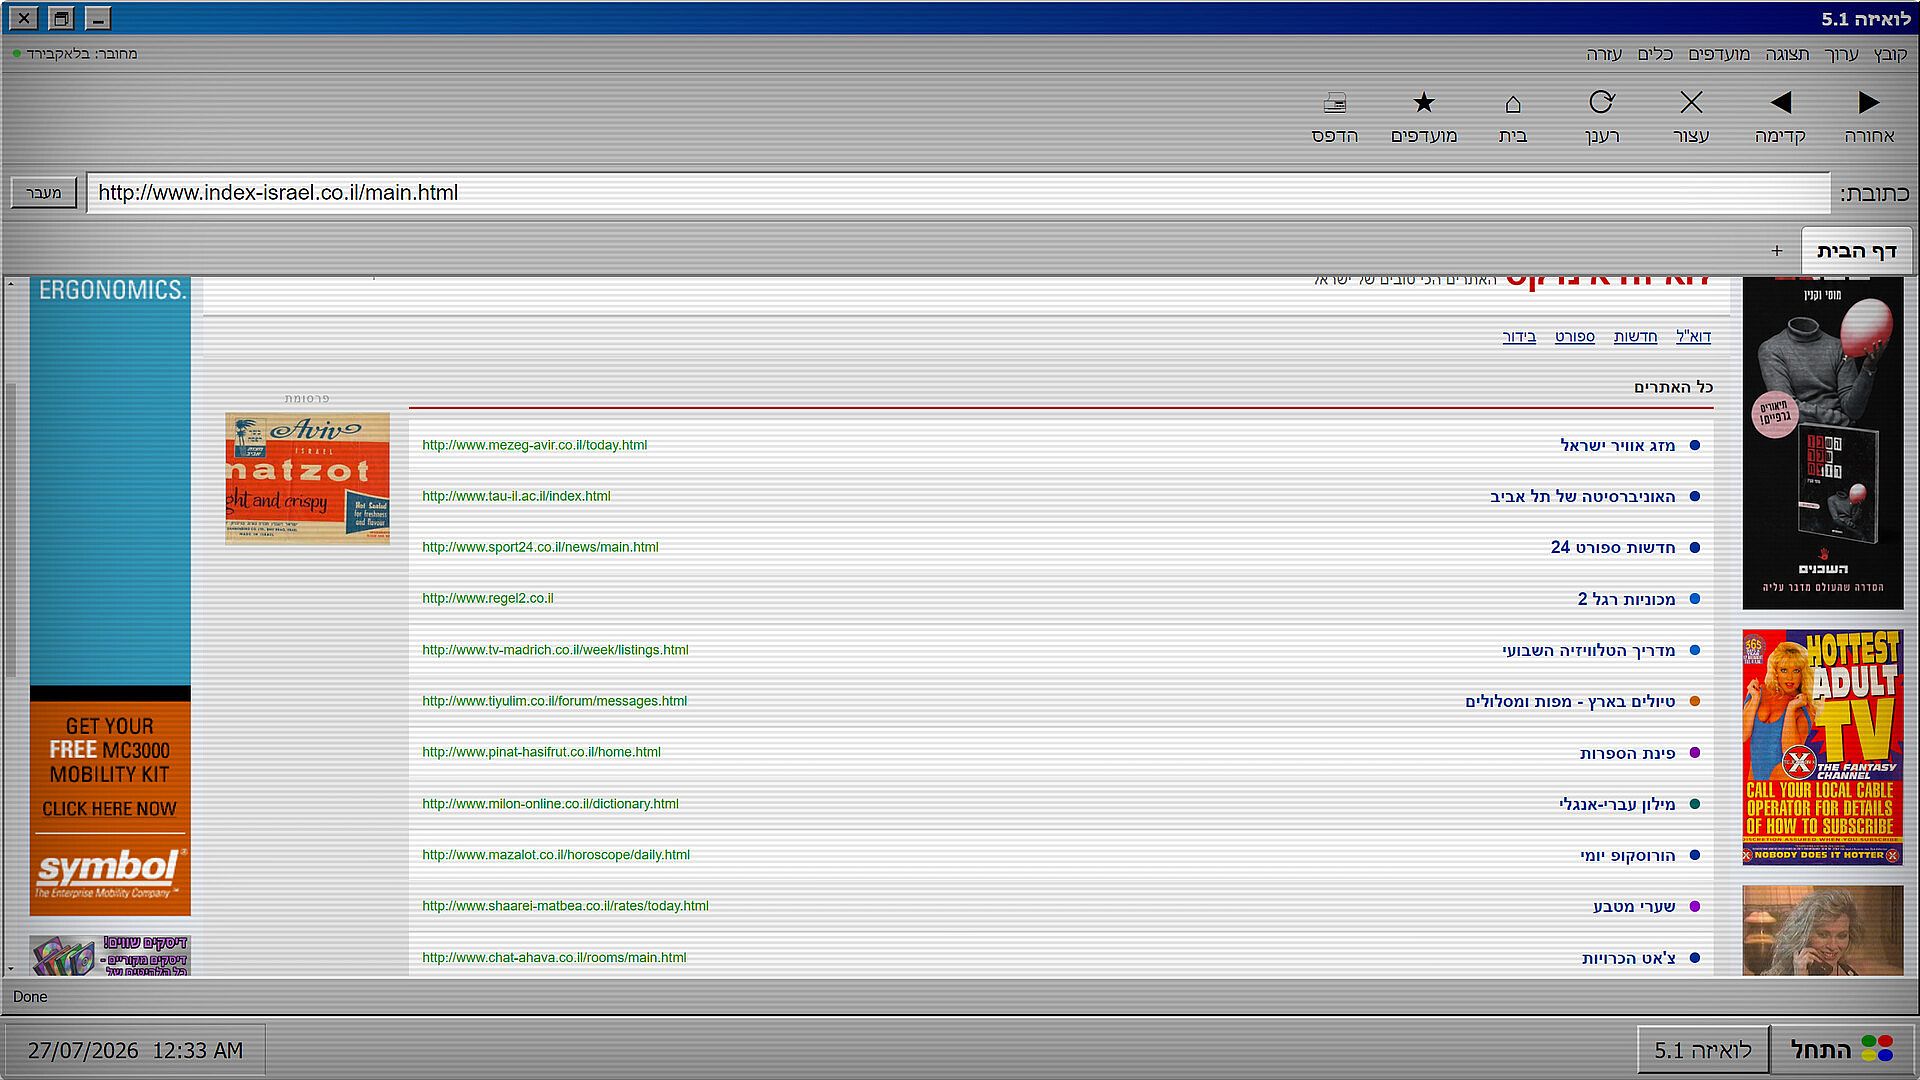Add a new tab with plus button
This screenshot has height=1080, width=1920.
(1777, 251)
